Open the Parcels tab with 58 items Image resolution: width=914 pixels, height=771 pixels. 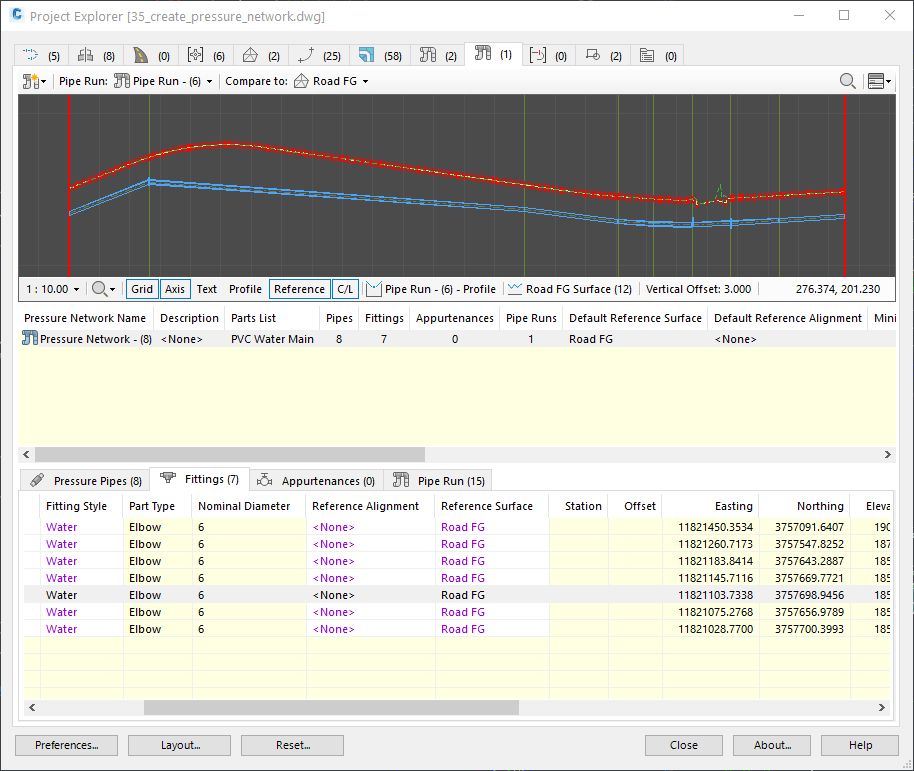coord(381,56)
